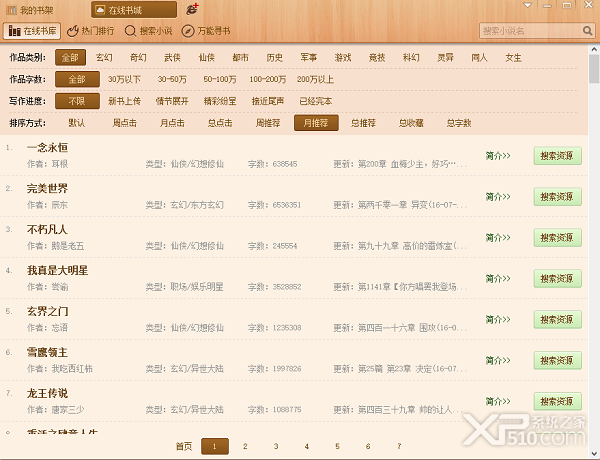The height and width of the screenshot is (460, 600).
Task: Open 搜索小说 search page
Action: coord(148,31)
